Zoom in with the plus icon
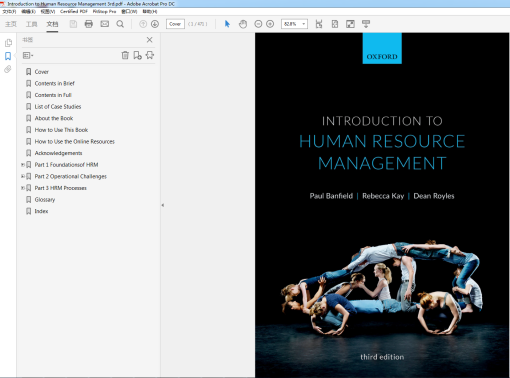The width and height of the screenshot is (510, 378). (x=270, y=24)
